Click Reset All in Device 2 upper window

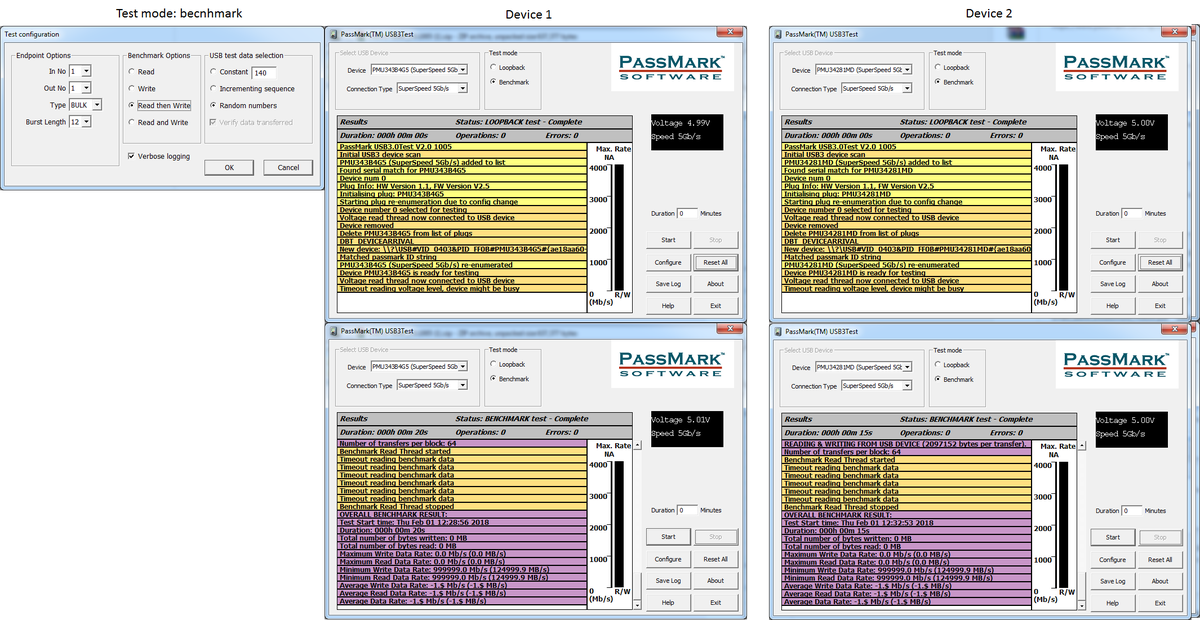click(x=1161, y=262)
